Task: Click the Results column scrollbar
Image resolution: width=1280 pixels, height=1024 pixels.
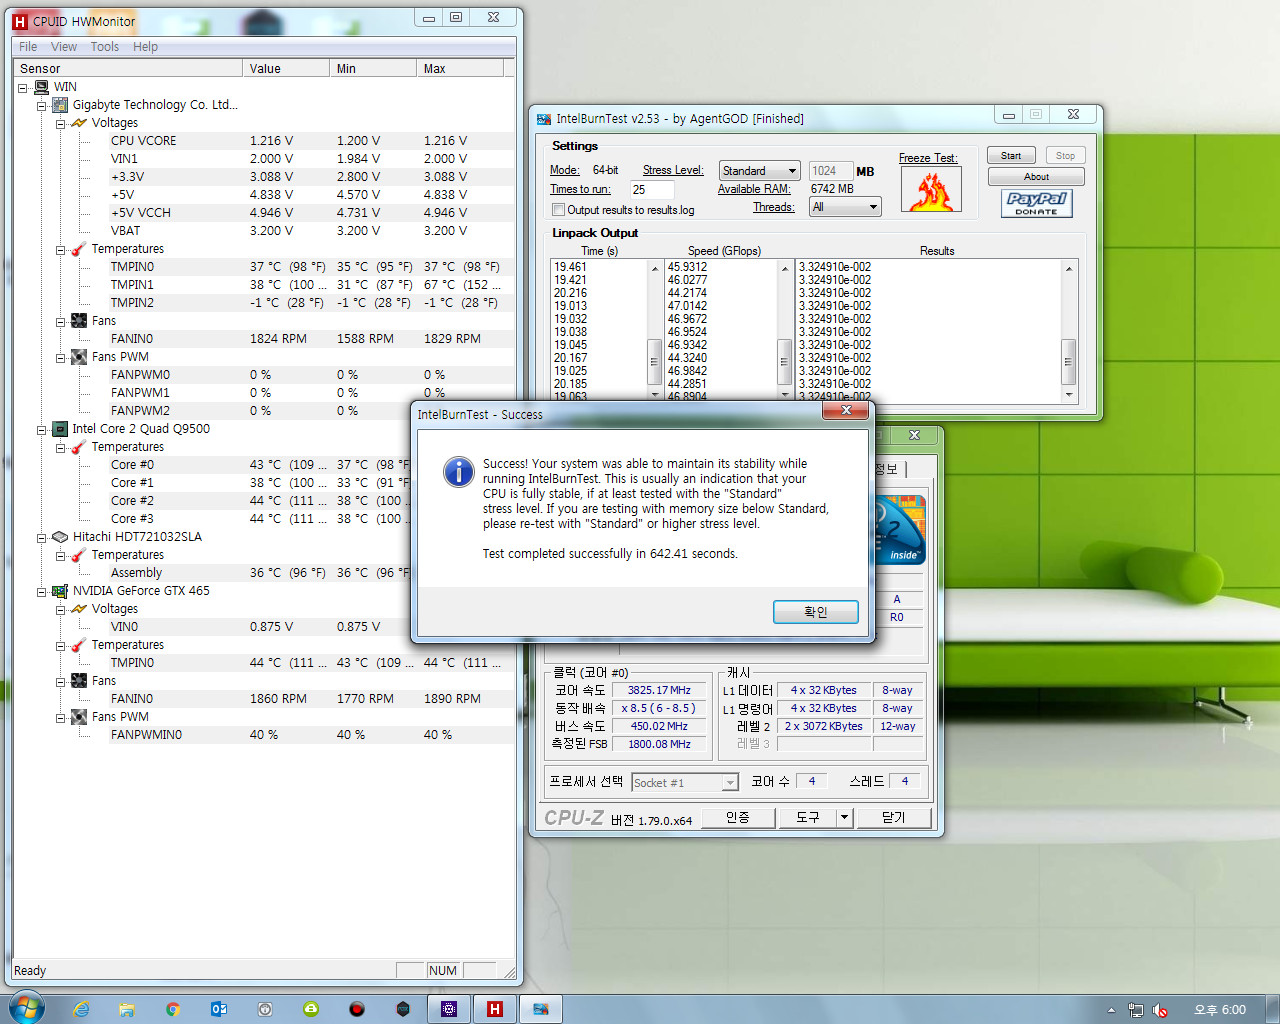Action: (x=1068, y=329)
